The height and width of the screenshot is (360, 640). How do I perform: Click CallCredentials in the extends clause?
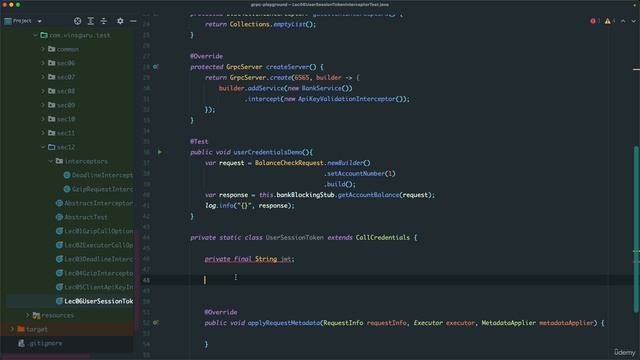tap(382, 238)
